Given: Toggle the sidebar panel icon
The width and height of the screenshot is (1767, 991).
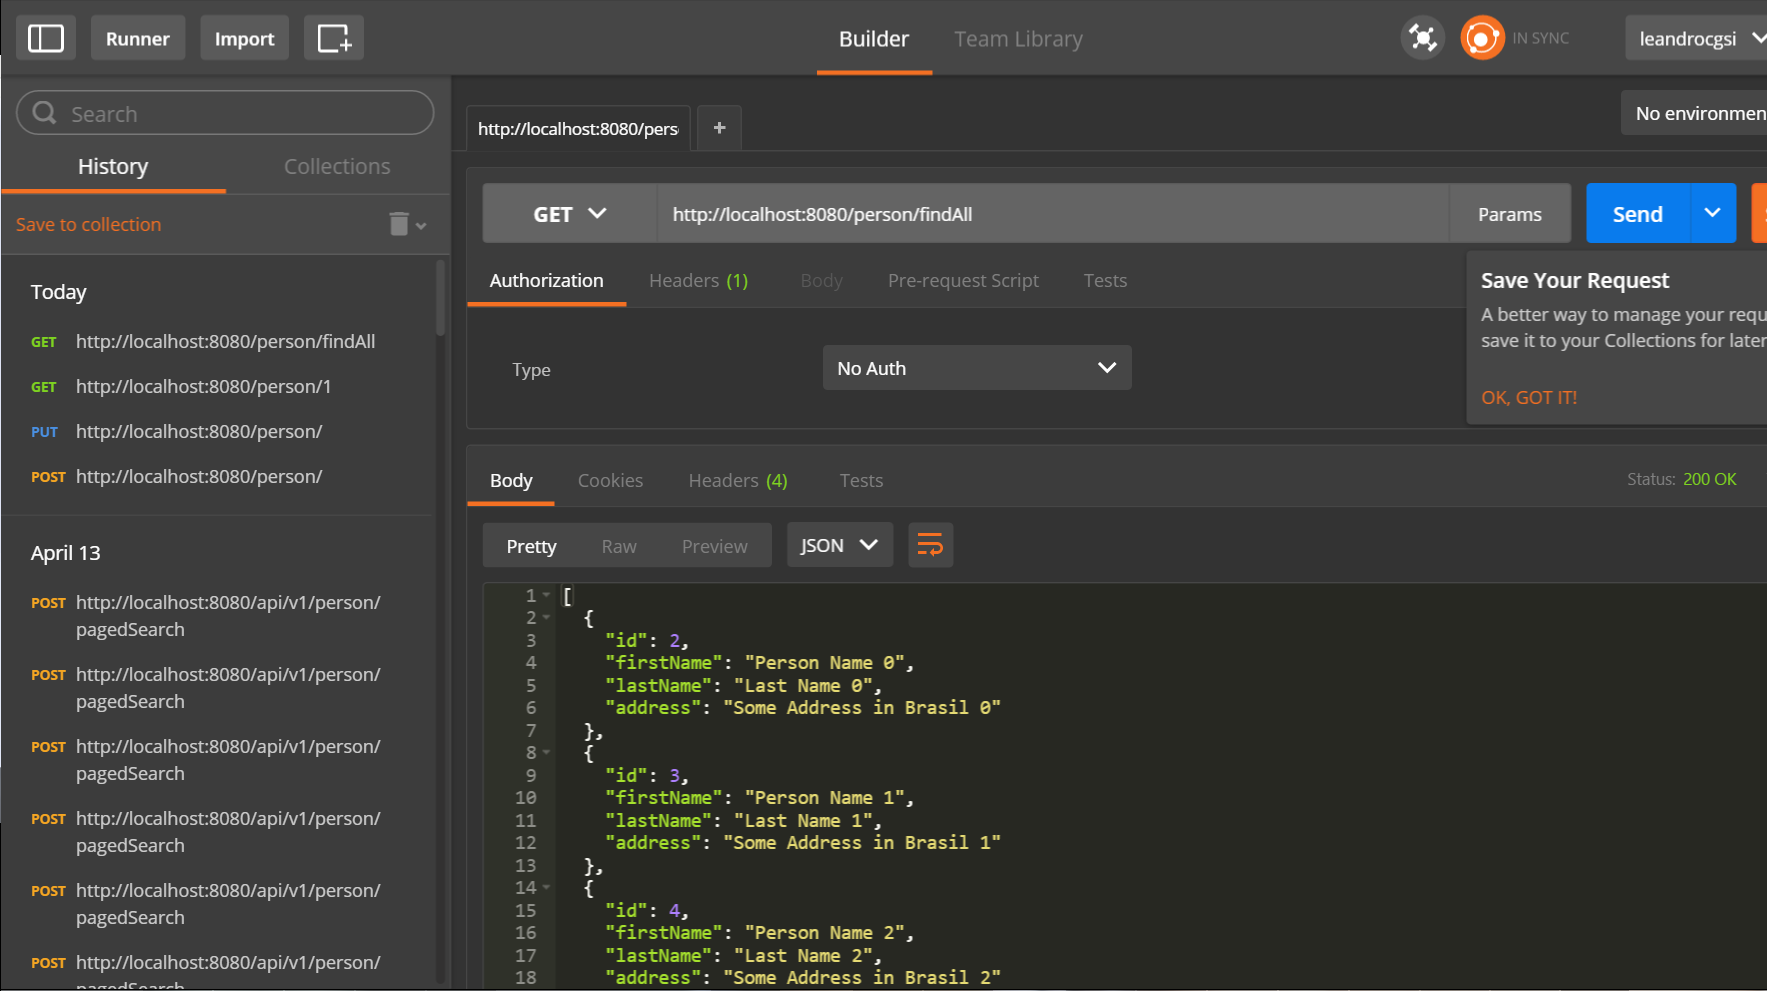Looking at the screenshot, I should point(46,38).
